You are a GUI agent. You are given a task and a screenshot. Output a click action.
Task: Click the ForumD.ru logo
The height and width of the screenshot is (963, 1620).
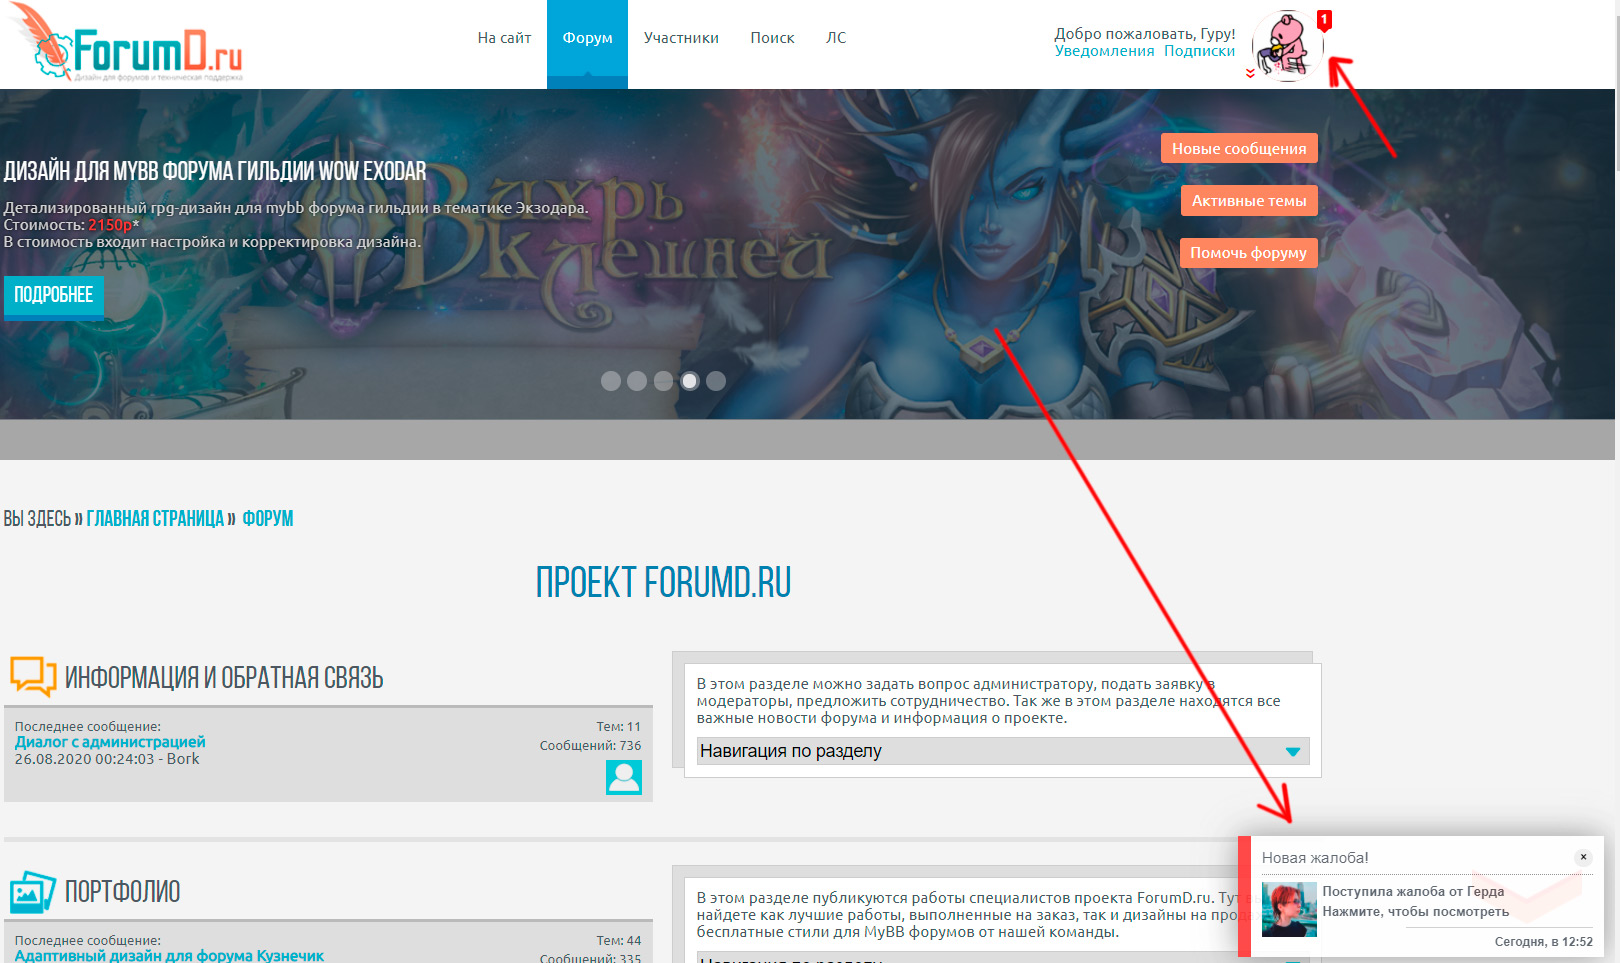[x=127, y=44]
